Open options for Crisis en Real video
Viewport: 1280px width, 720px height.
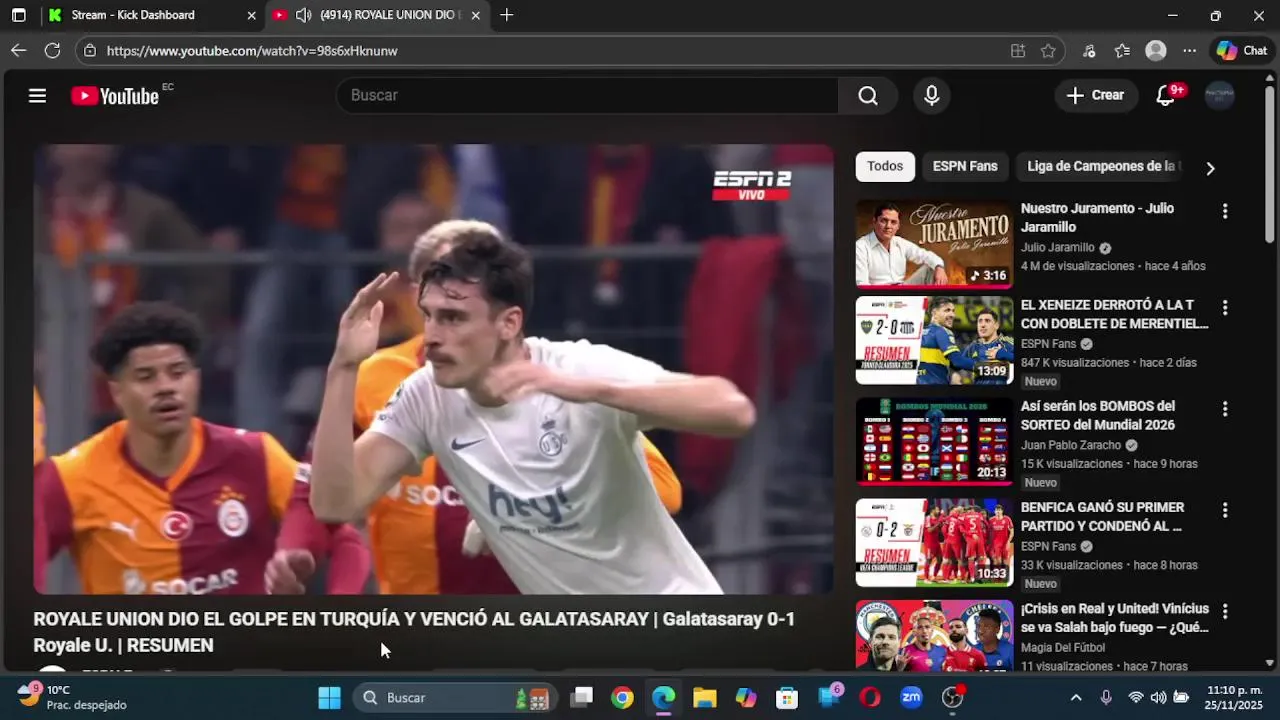[1225, 611]
